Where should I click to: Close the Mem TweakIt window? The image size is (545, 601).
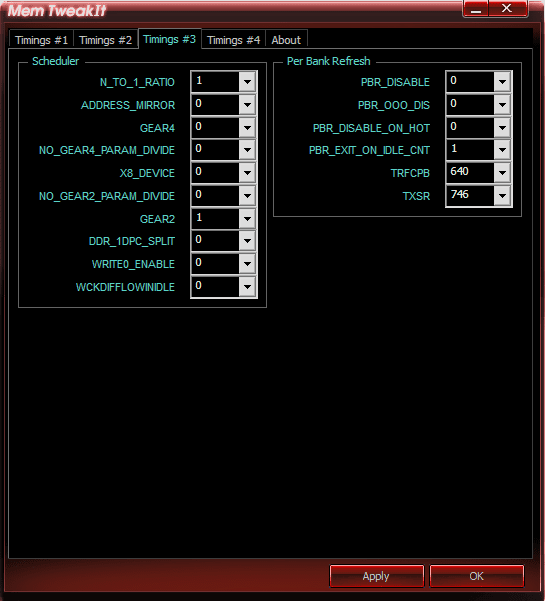click(x=507, y=8)
